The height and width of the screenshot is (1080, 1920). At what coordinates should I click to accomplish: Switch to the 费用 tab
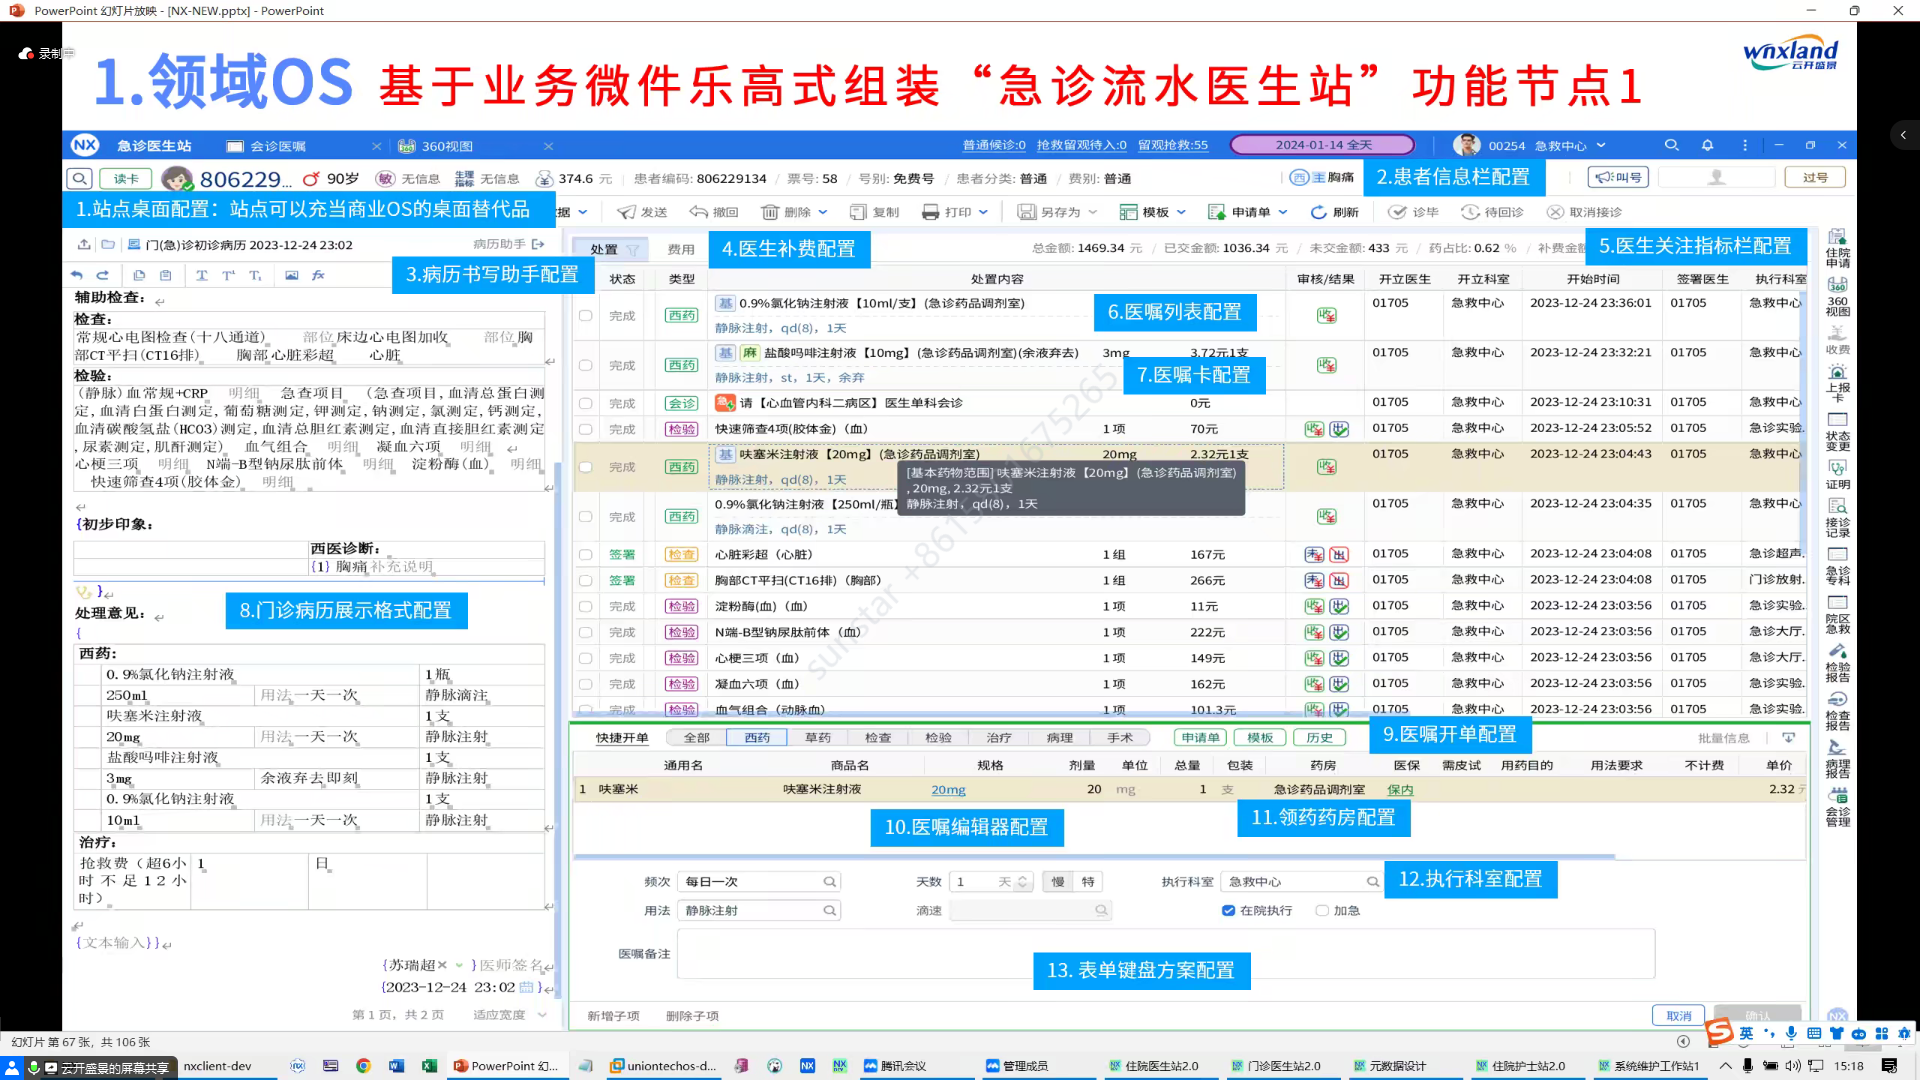tap(681, 250)
